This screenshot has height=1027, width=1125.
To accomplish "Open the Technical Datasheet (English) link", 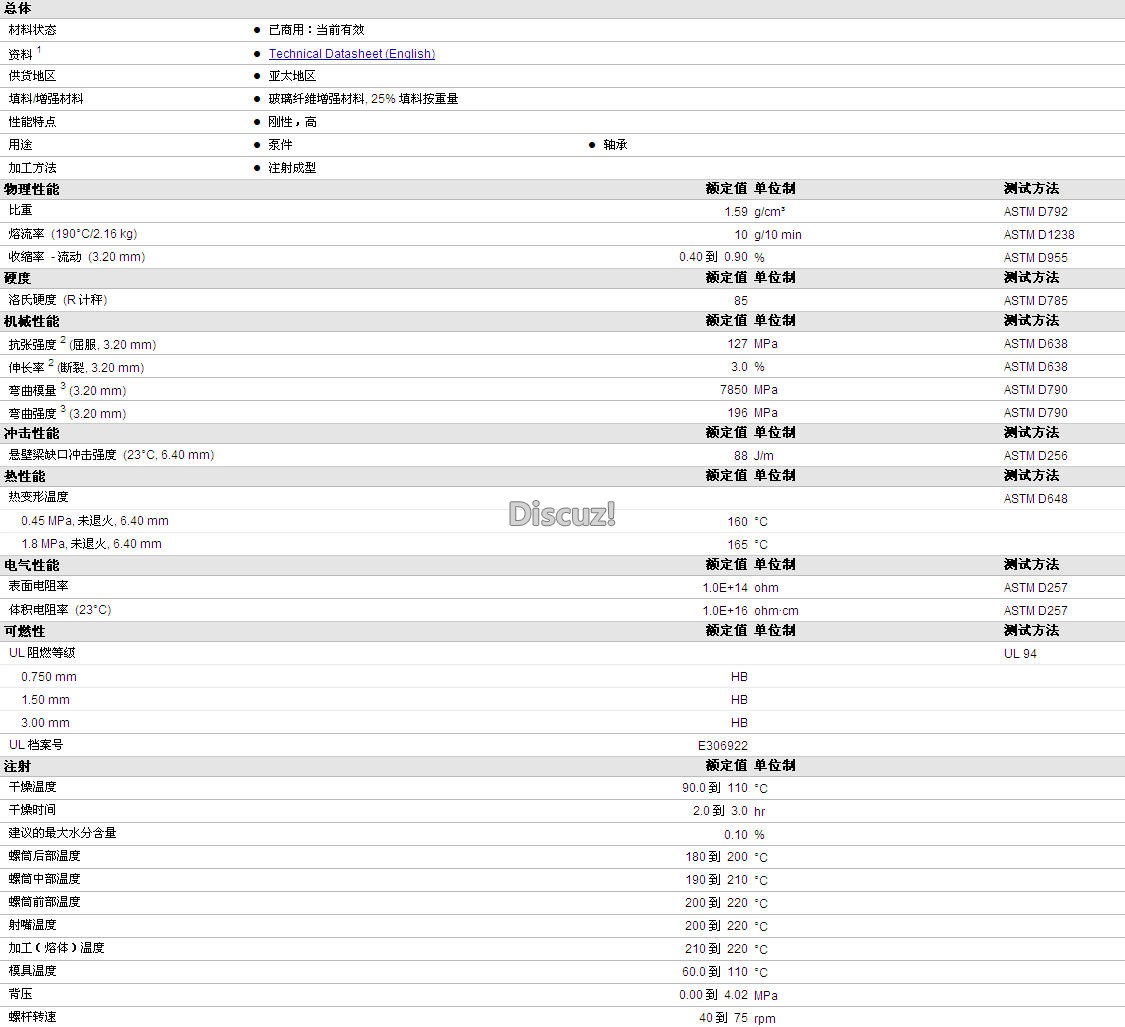I will 352,54.
